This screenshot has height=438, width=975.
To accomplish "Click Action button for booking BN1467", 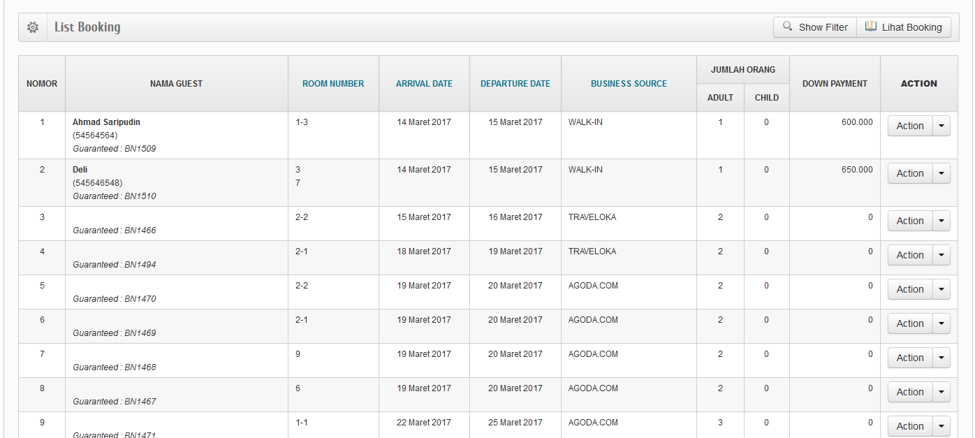I will (910, 392).
